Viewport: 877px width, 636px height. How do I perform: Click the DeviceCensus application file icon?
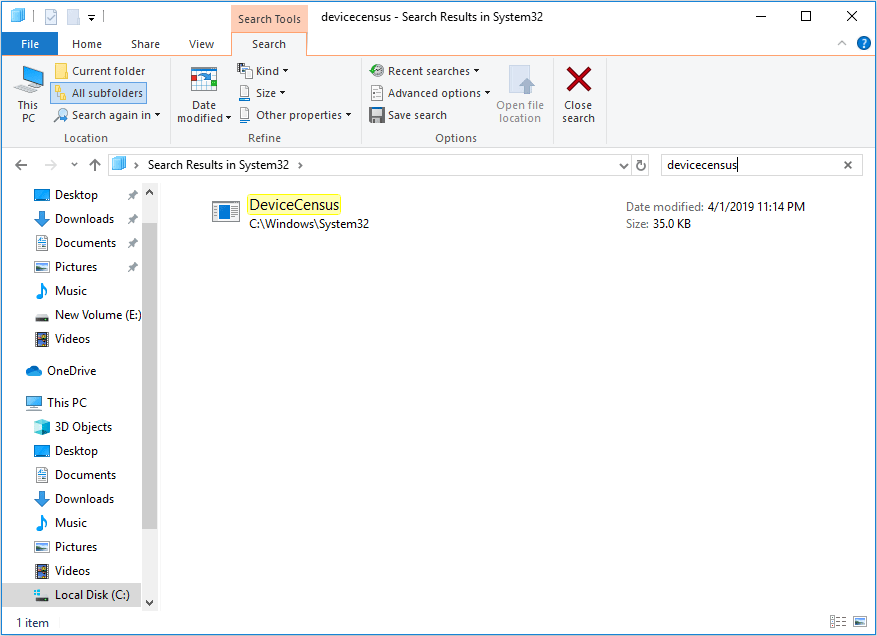[x=225, y=212]
